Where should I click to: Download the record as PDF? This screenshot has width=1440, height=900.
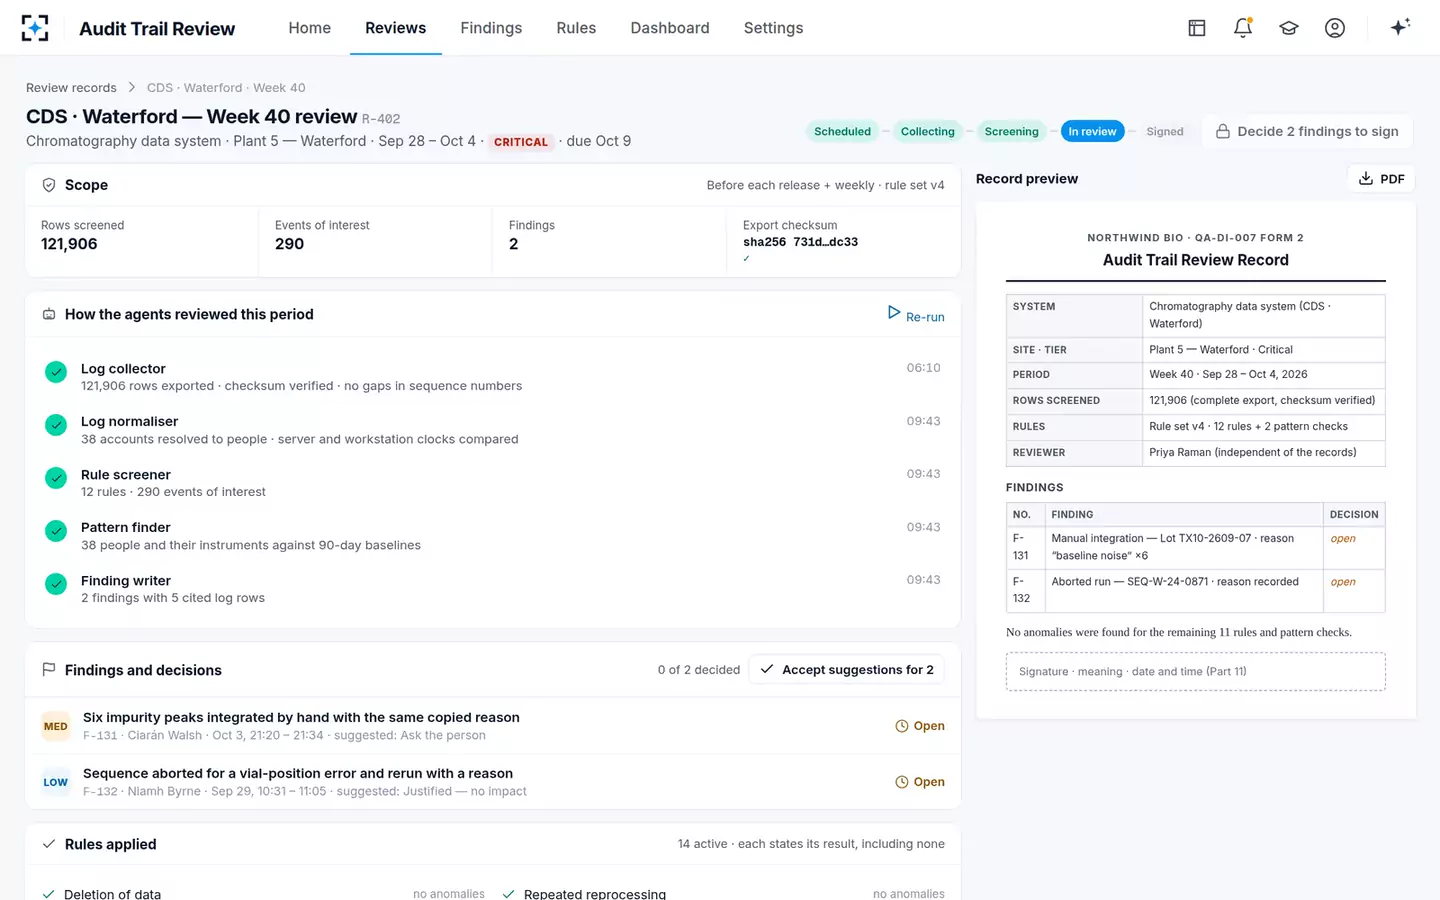click(1381, 179)
